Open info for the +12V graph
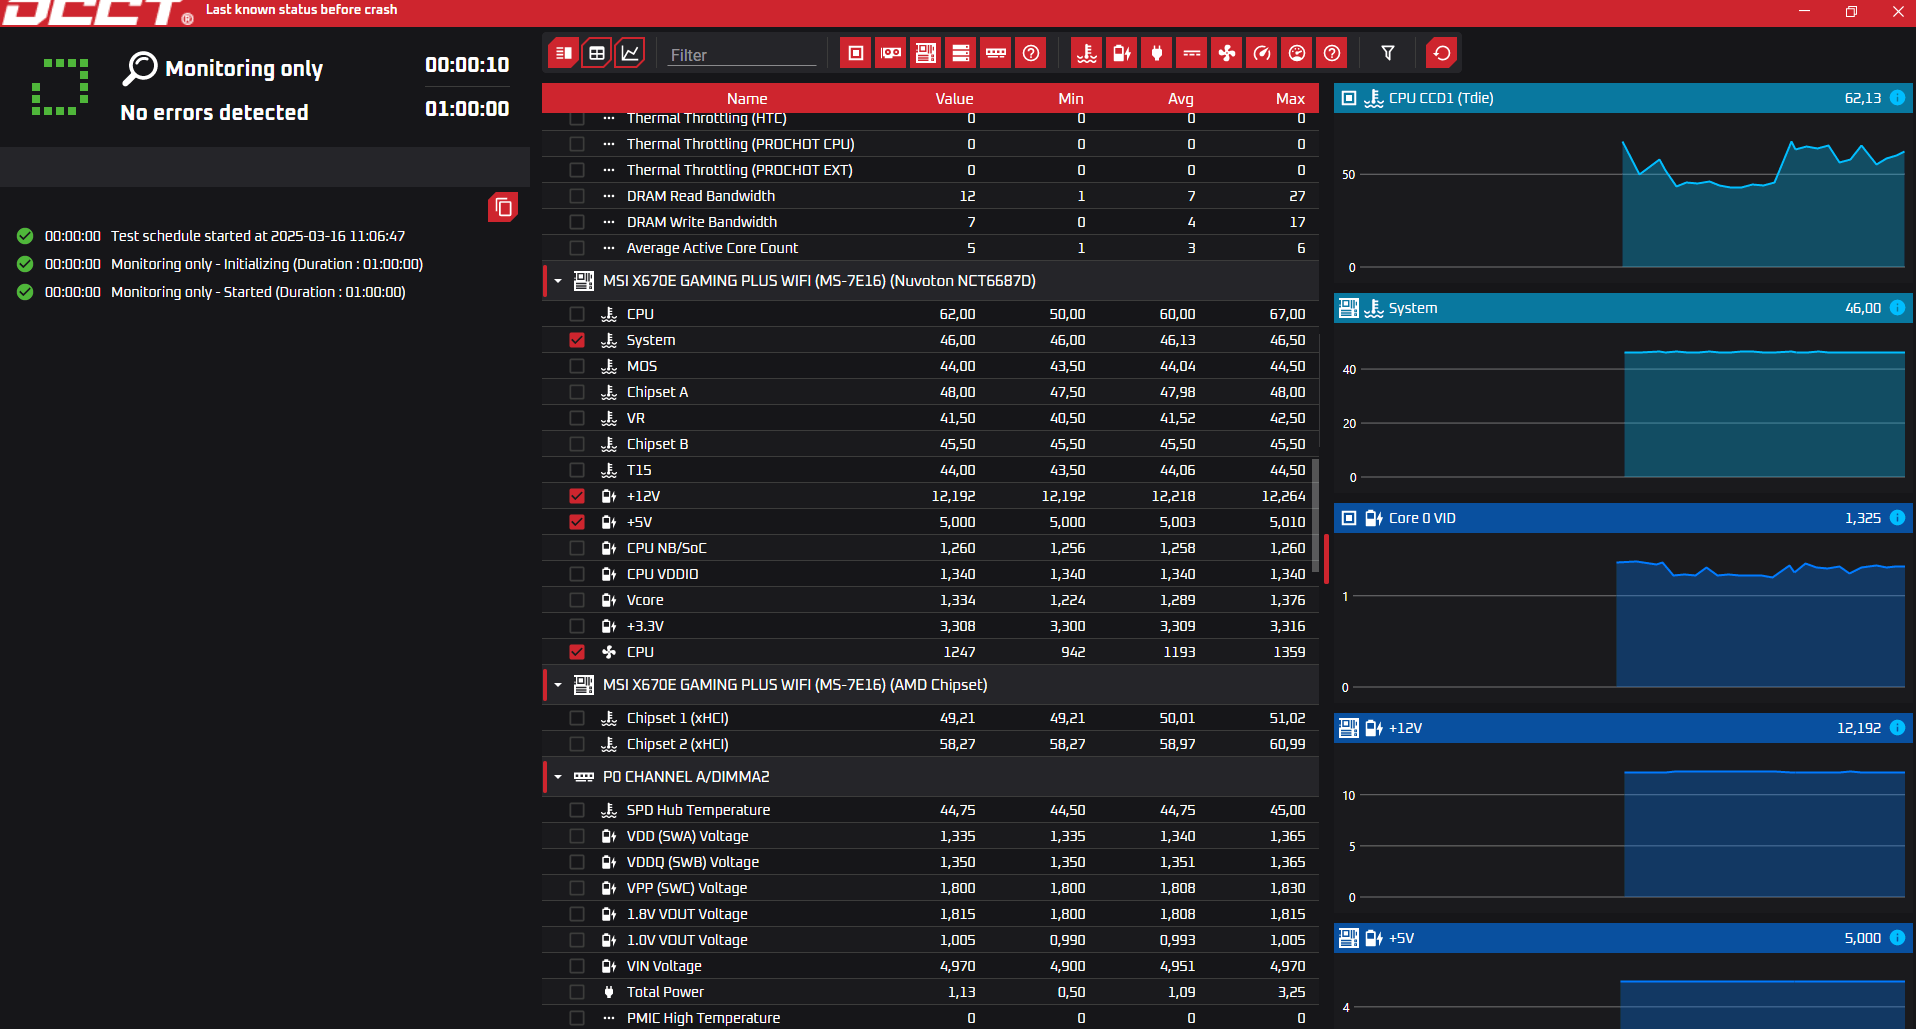Viewport: 1916px width, 1029px height. [x=1897, y=728]
